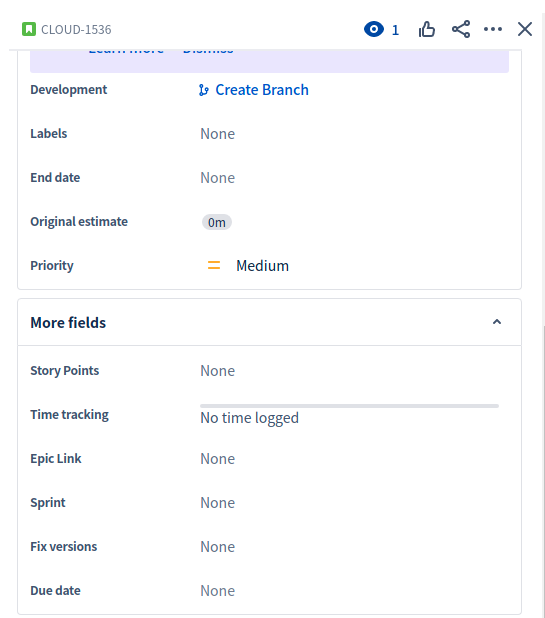Toggle the watch eye icon
This screenshot has width=545, height=618.
(374, 29)
